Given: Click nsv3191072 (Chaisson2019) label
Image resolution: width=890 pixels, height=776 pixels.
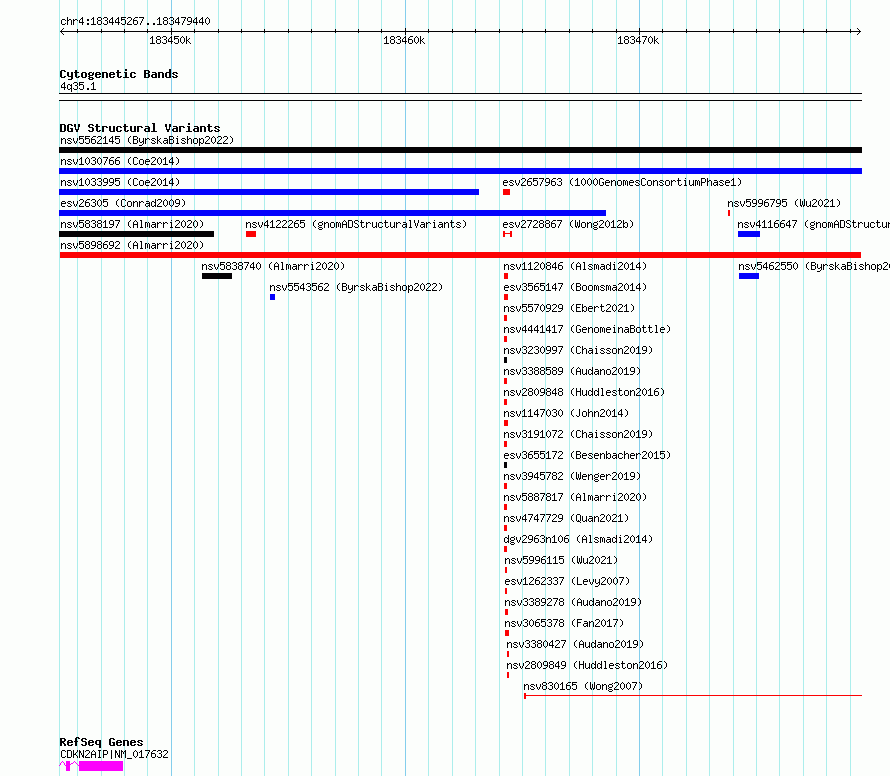Looking at the screenshot, I should [x=578, y=434].
